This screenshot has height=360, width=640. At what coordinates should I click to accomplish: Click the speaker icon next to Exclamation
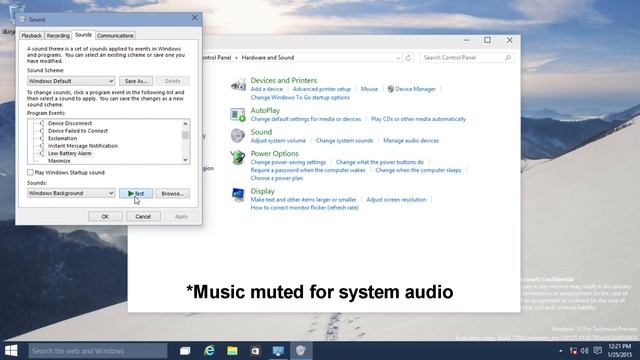[x=42, y=138]
